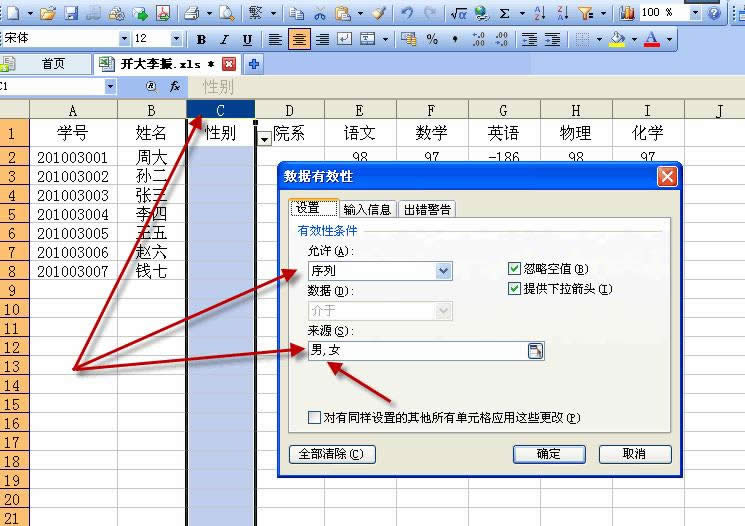
Task: Open the zoom percentage dropdown
Action: point(695,13)
